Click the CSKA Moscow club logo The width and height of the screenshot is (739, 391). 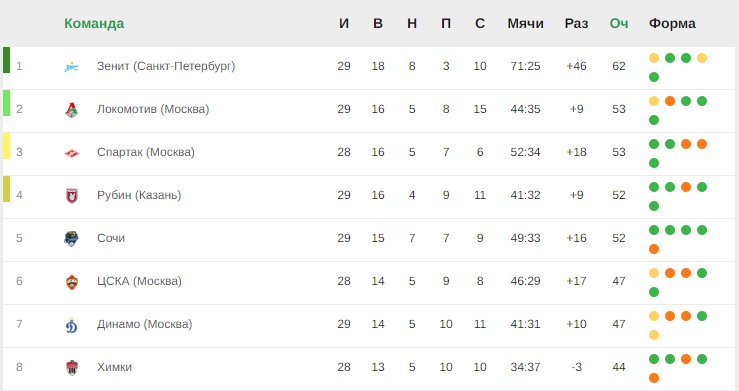coord(72,282)
